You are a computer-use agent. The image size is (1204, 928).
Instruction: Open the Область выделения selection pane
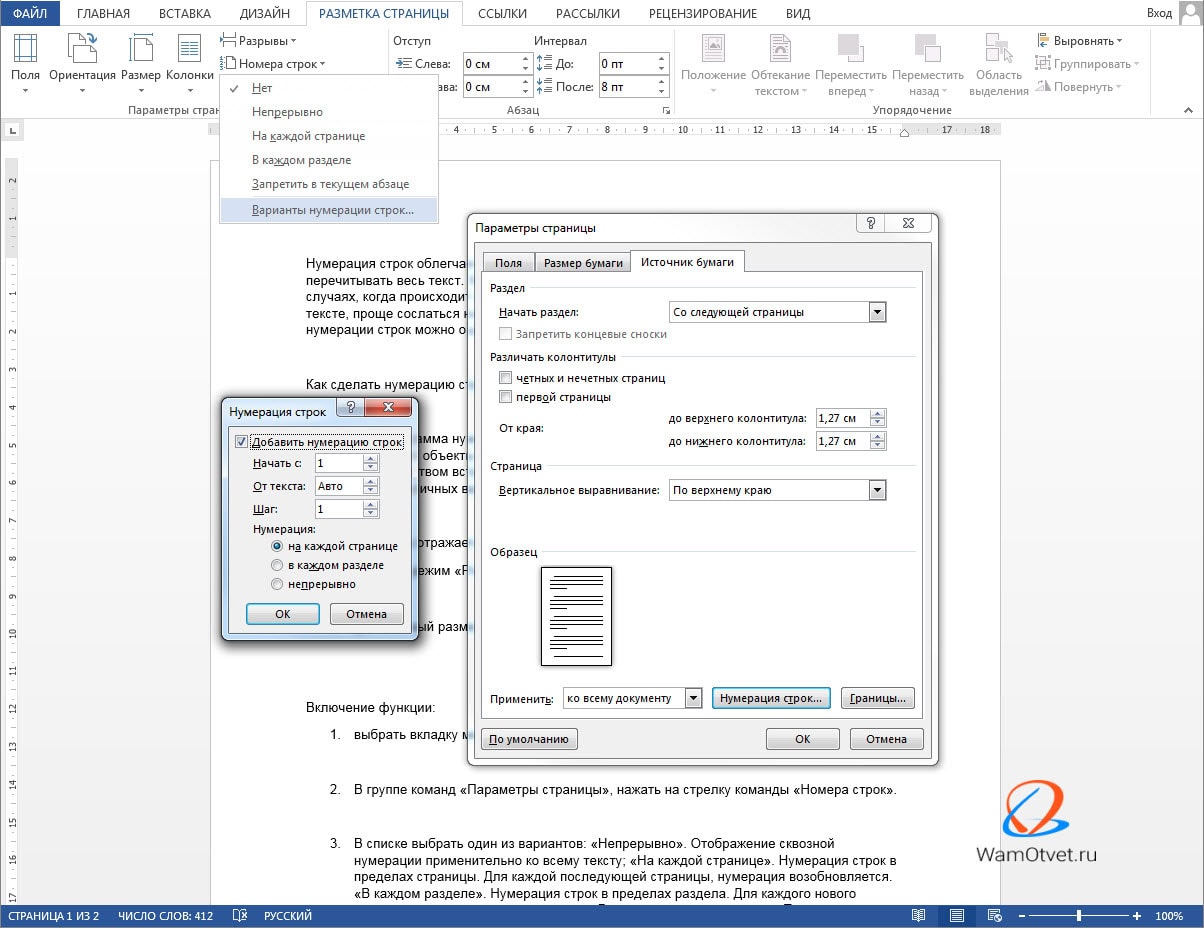[x=998, y=64]
